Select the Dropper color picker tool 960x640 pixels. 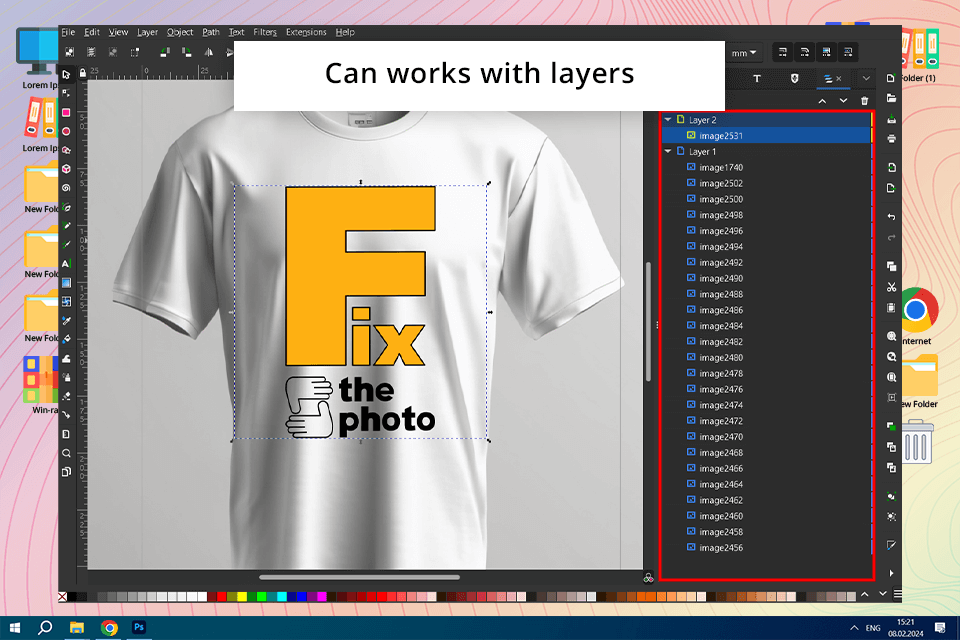click(66, 320)
